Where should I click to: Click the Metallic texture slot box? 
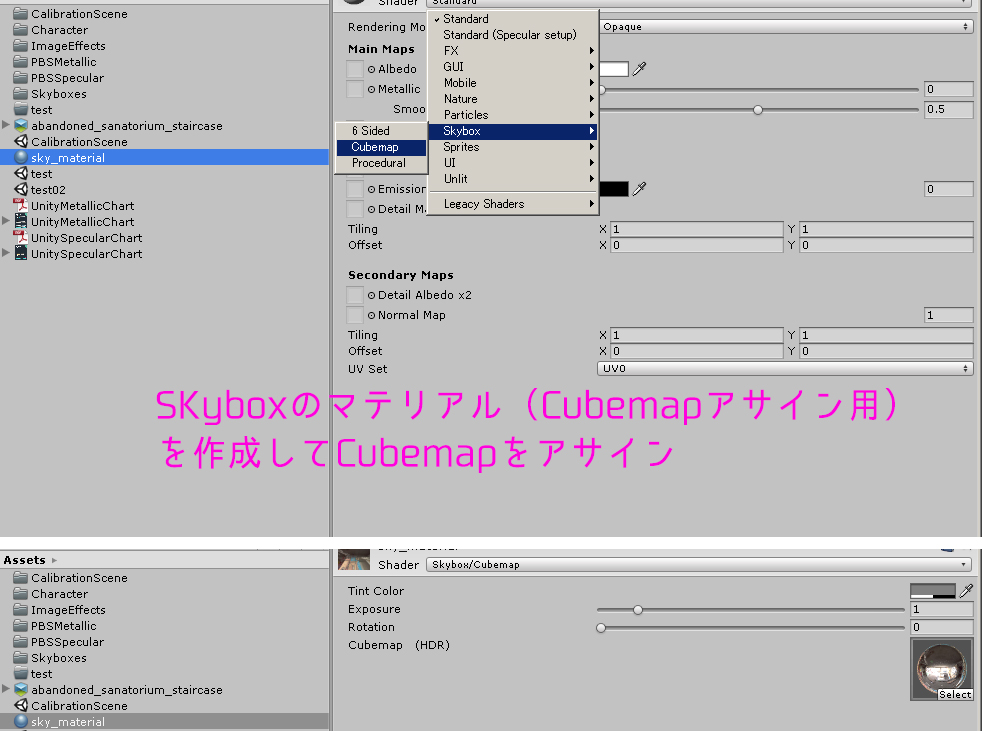(355, 89)
